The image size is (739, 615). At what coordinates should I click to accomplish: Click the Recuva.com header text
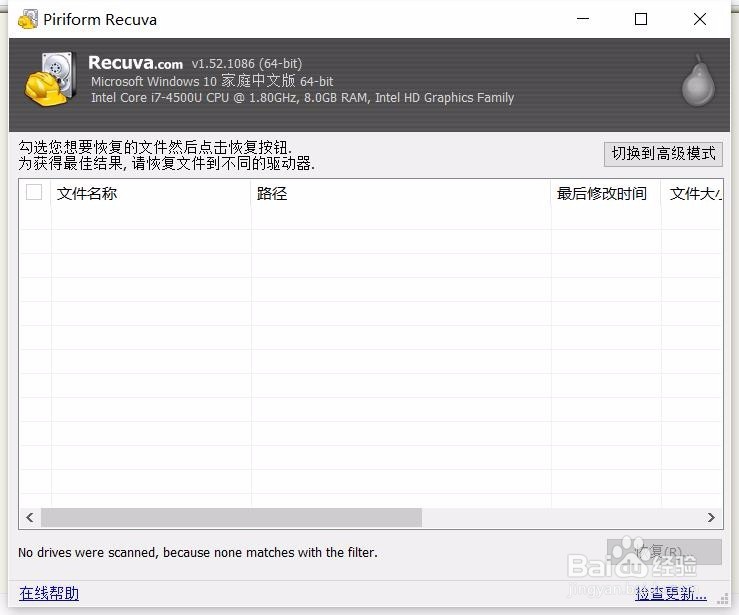136,63
